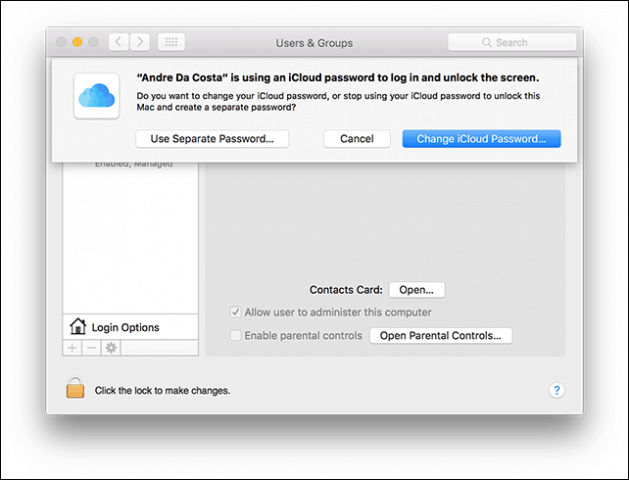Click the lock icon to make changes
The image size is (629, 480).
75,387
